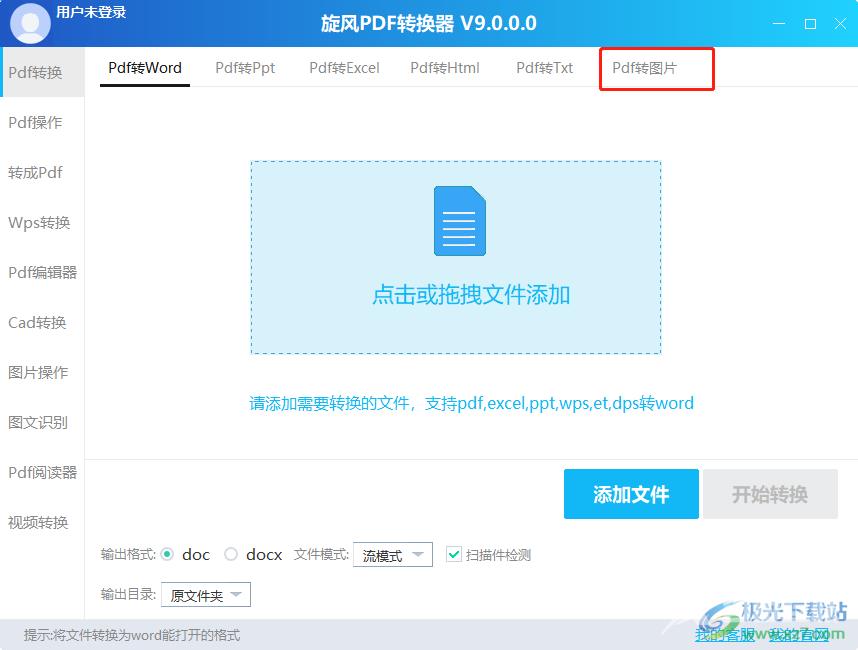Select the doc output format radio

pyautogui.click(x=167, y=554)
